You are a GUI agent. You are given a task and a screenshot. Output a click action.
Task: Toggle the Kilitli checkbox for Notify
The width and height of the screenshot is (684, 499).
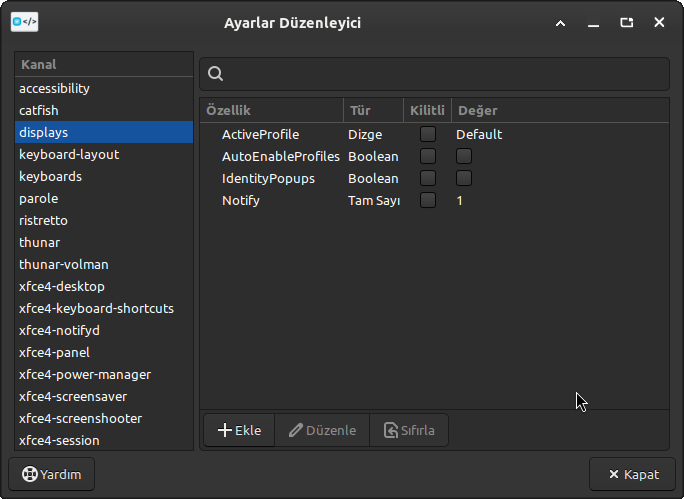click(x=428, y=200)
